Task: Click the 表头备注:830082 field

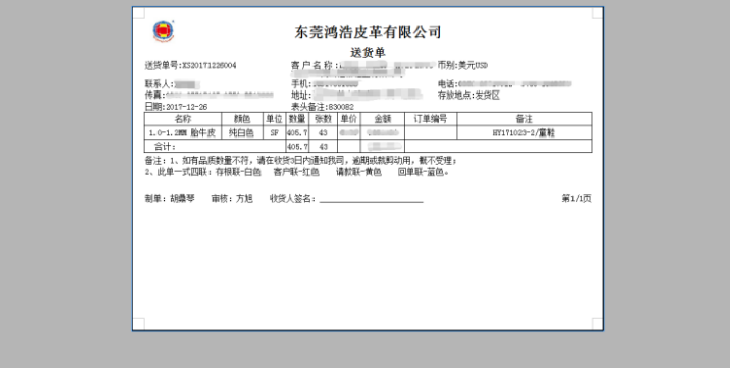Action: click(x=322, y=107)
